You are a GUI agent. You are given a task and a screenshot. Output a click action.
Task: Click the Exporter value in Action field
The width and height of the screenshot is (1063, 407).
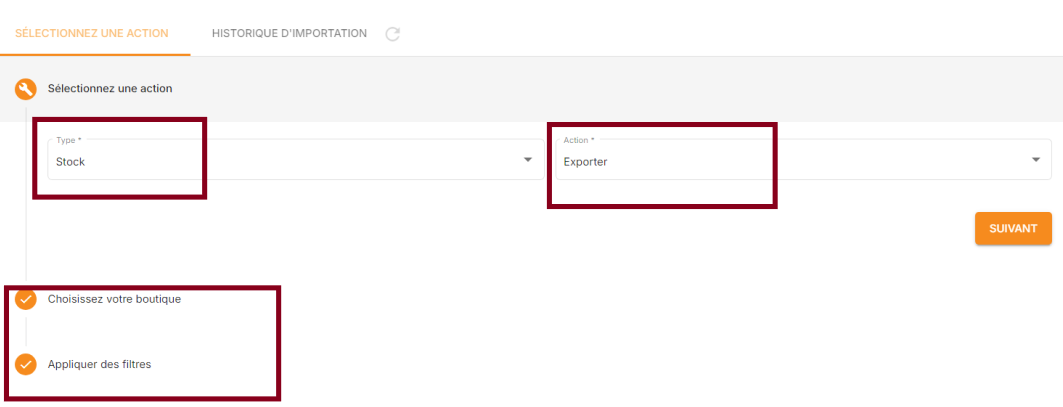585,161
